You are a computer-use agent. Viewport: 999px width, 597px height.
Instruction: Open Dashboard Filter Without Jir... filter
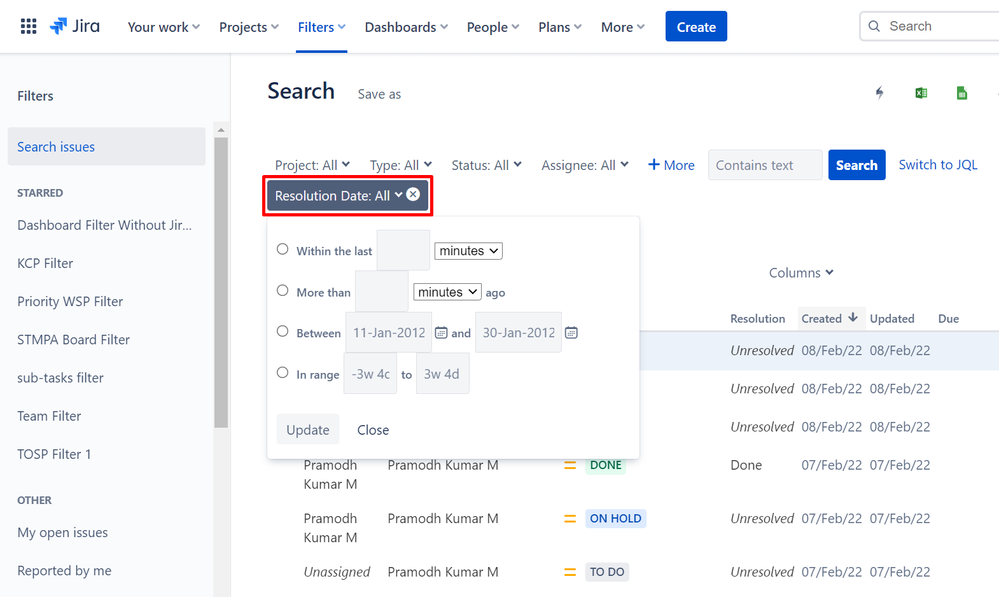(104, 225)
